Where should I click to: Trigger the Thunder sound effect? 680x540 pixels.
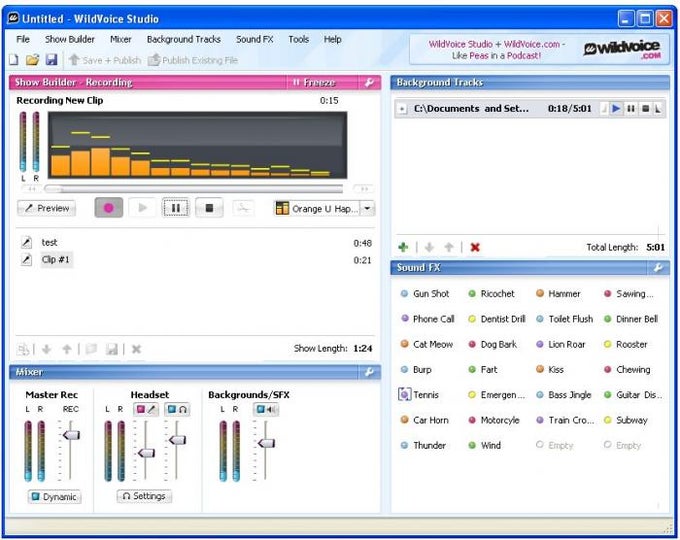tap(423, 445)
